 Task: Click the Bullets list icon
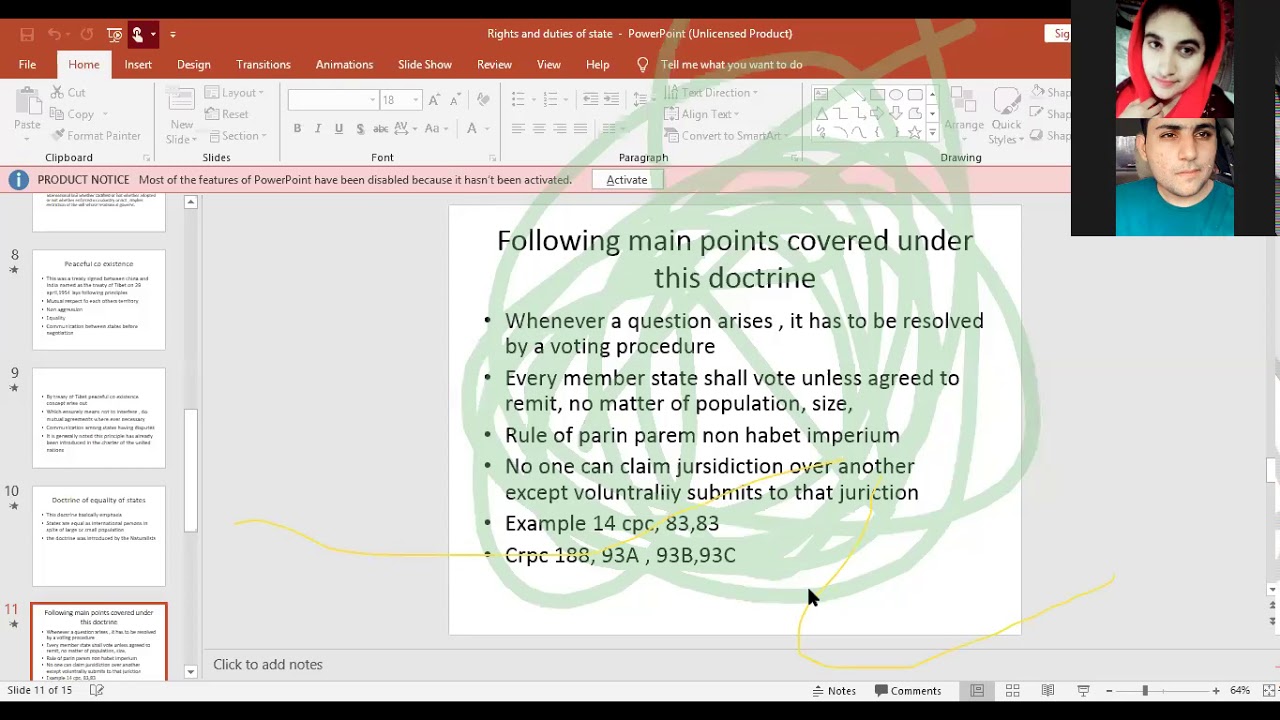coord(518,99)
